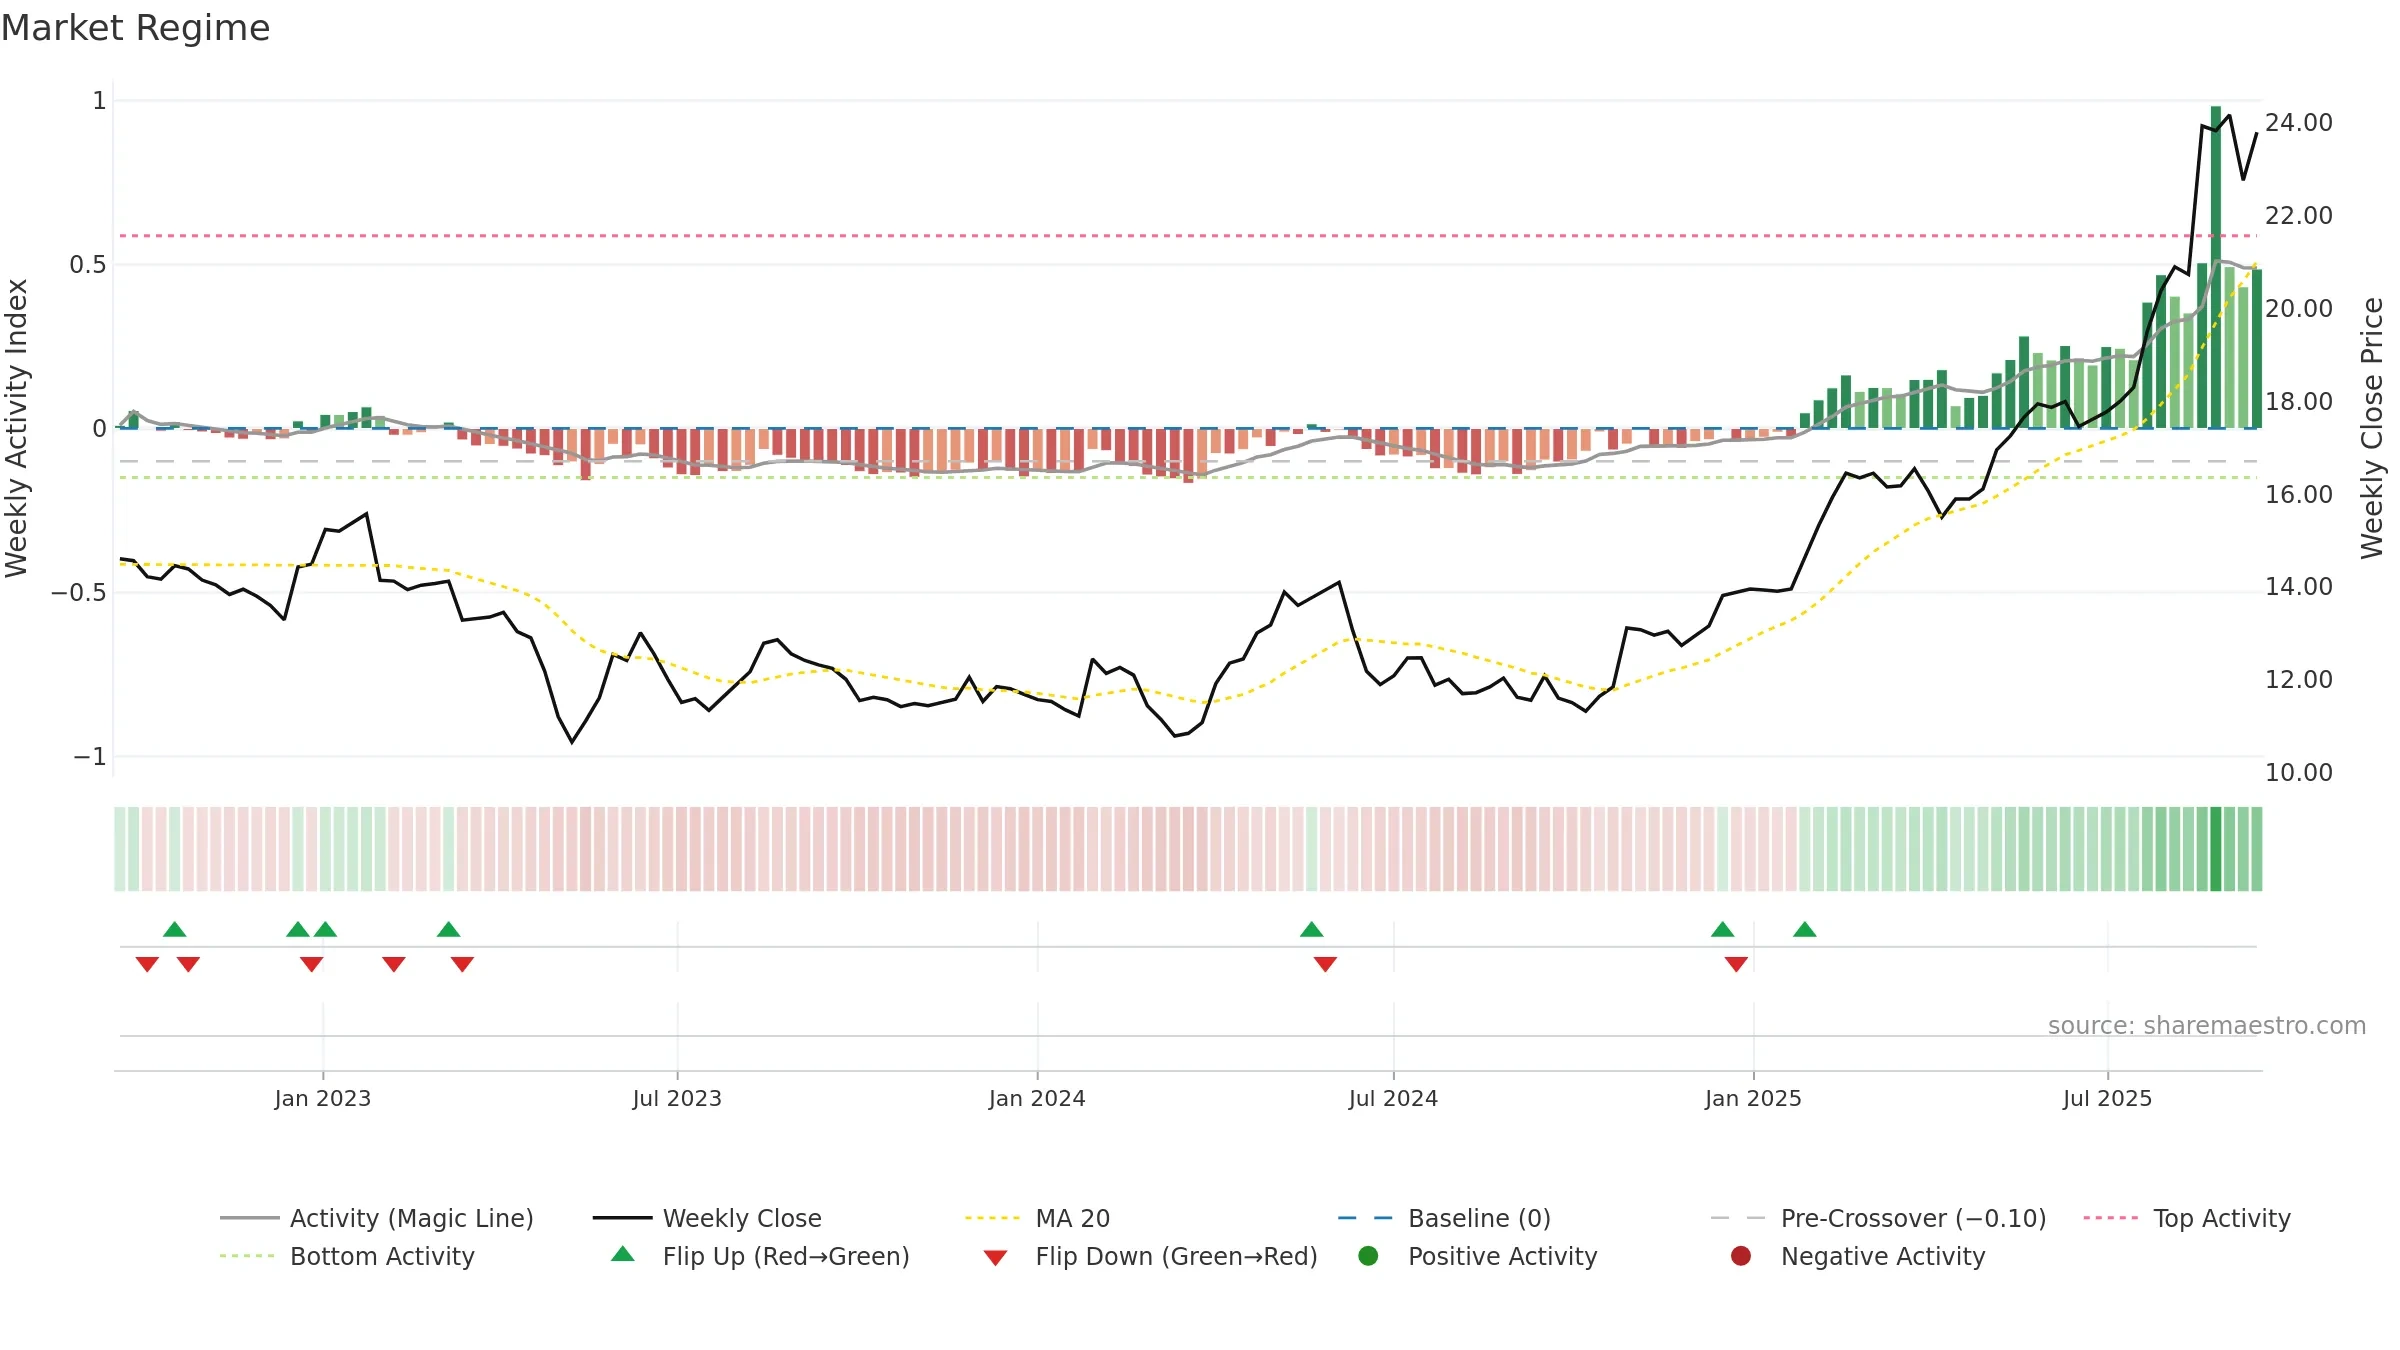Click the 0.5 activity index axis tick
The width and height of the screenshot is (2400, 1350).
(87, 264)
